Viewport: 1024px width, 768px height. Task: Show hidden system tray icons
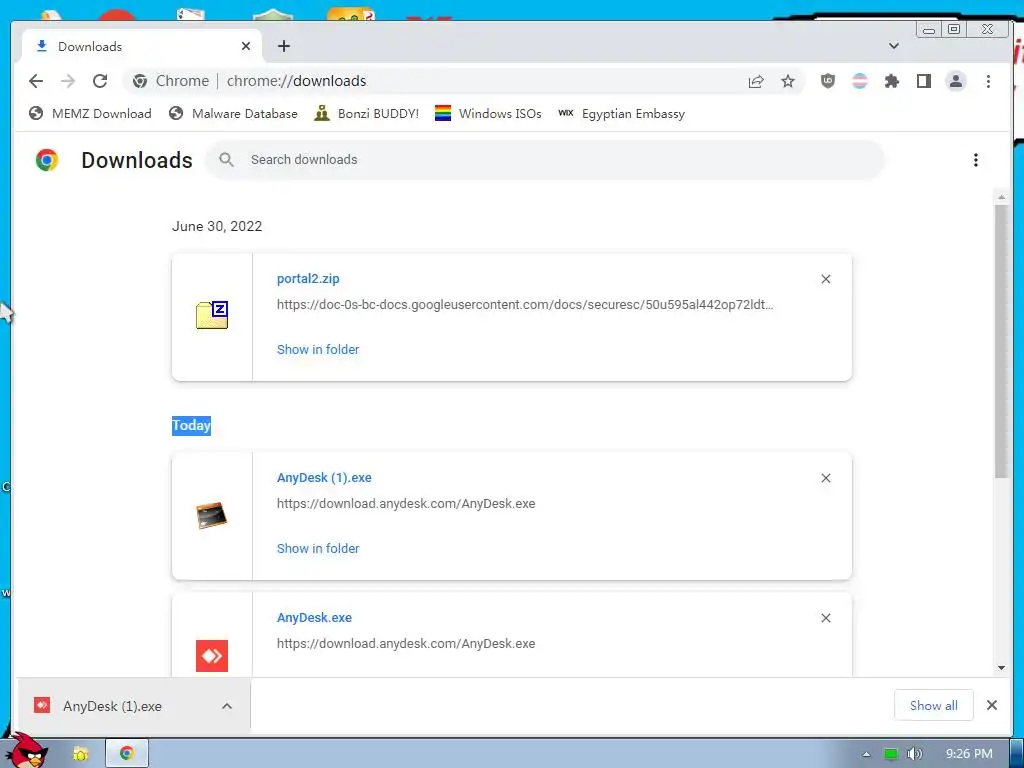866,754
